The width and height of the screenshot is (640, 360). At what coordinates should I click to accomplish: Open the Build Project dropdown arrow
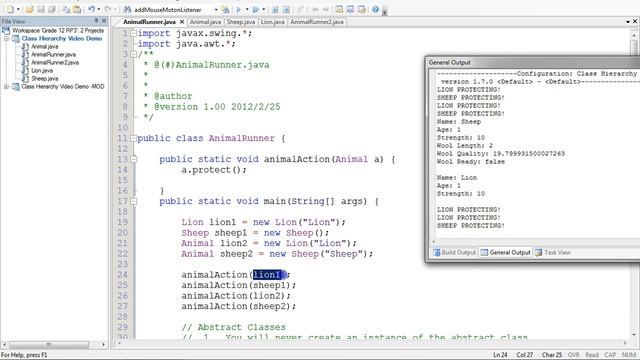pyautogui.click(x=247, y=9)
